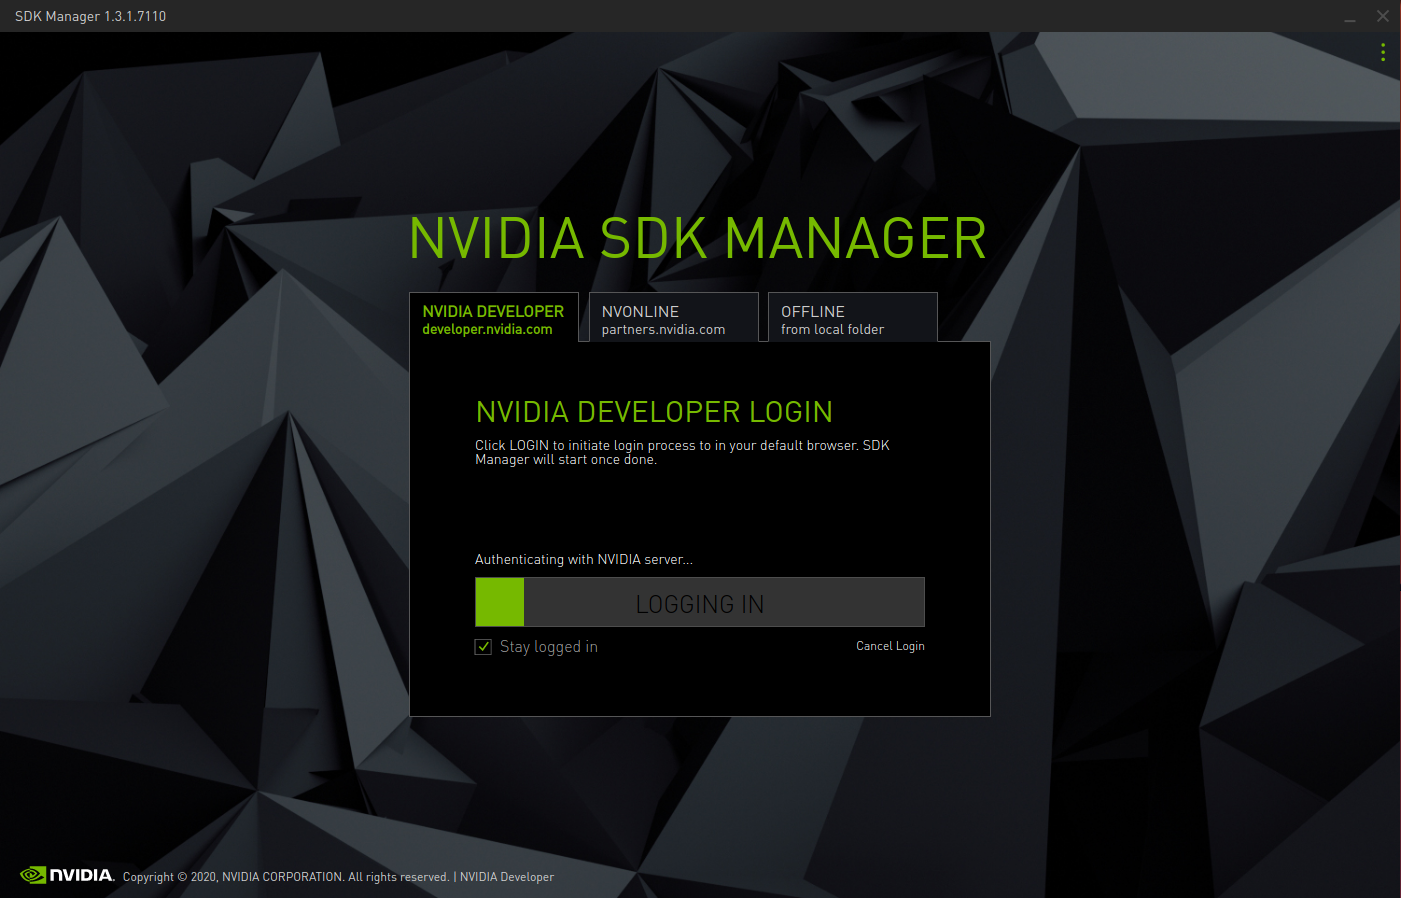Open the three-dot options menu
1401x898 pixels.
[x=1383, y=52]
